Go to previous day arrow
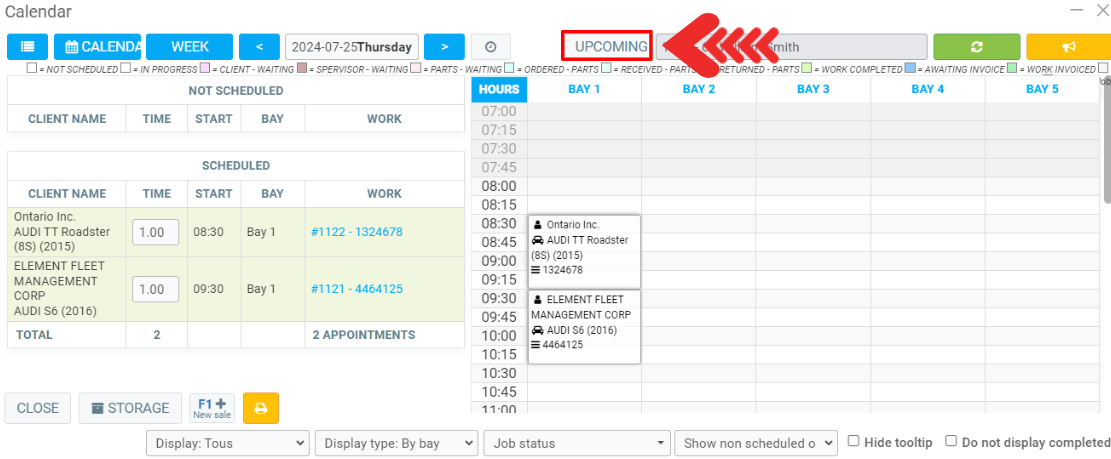 click(x=259, y=47)
